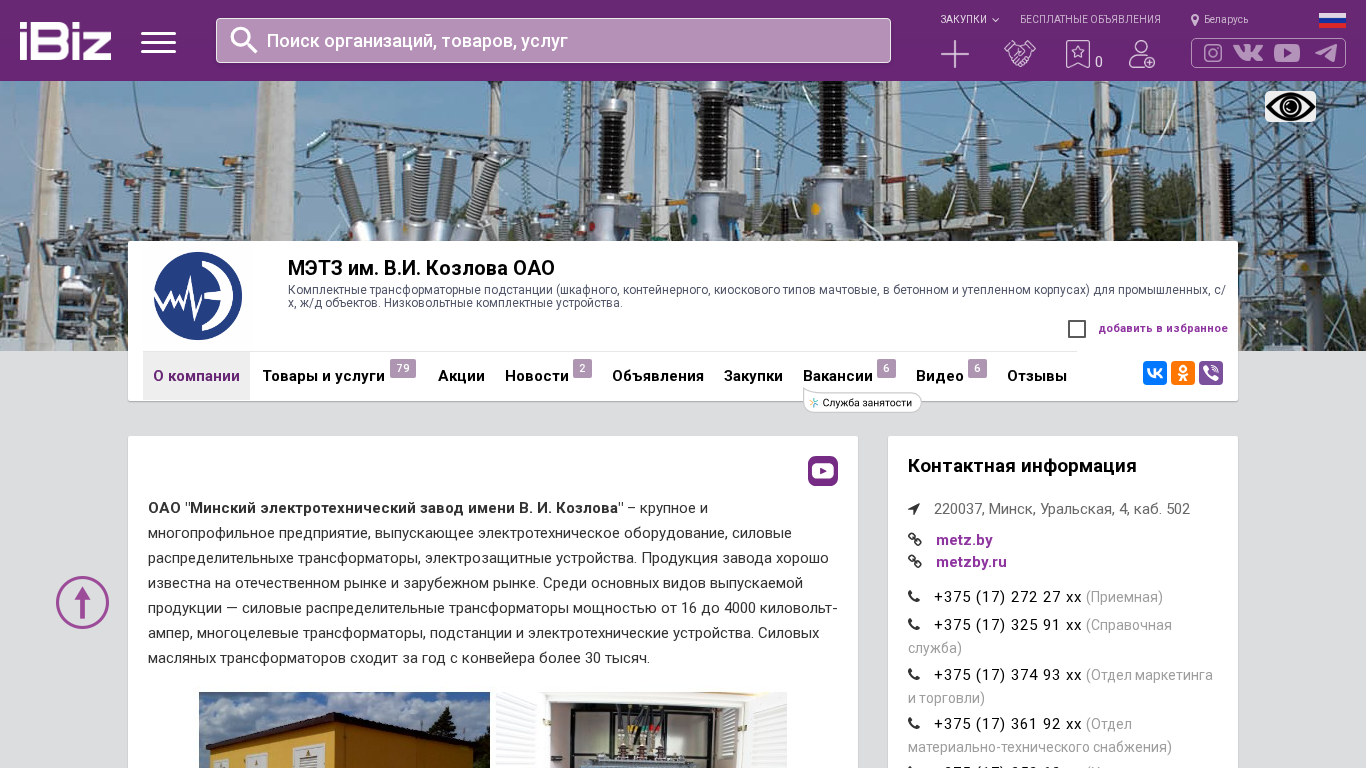Expand the Закупки dropdown
Viewport: 1366px width, 768px height.
click(969, 20)
